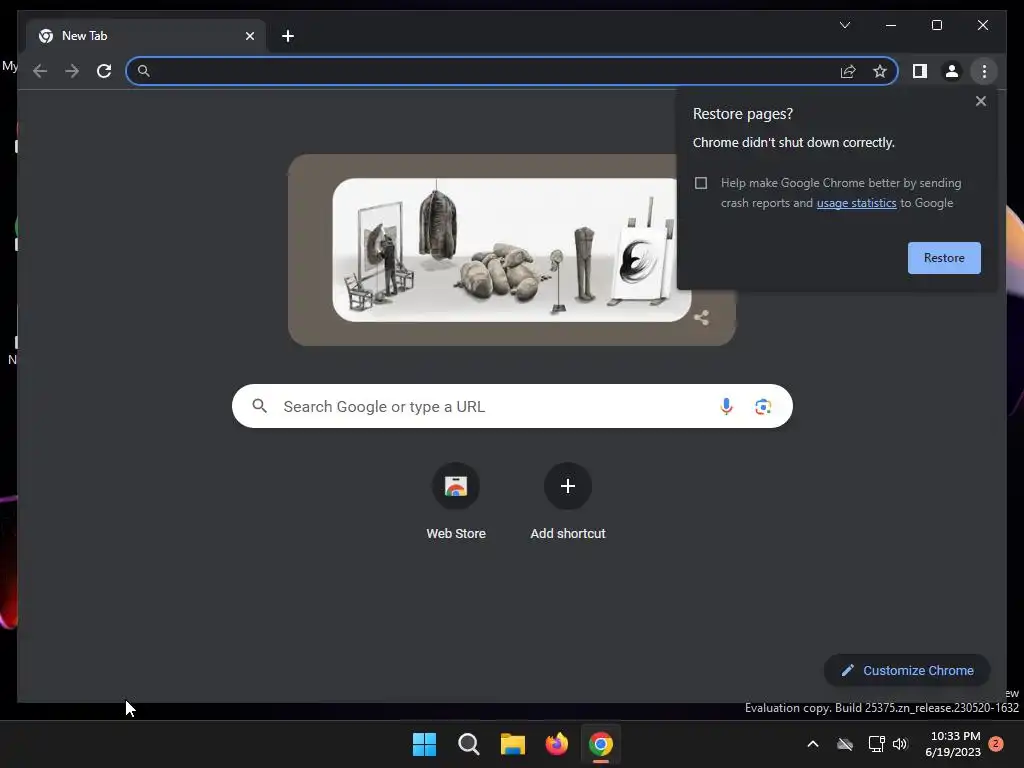This screenshot has height=768, width=1024.
Task: Open network status tray icon
Action: 876,744
